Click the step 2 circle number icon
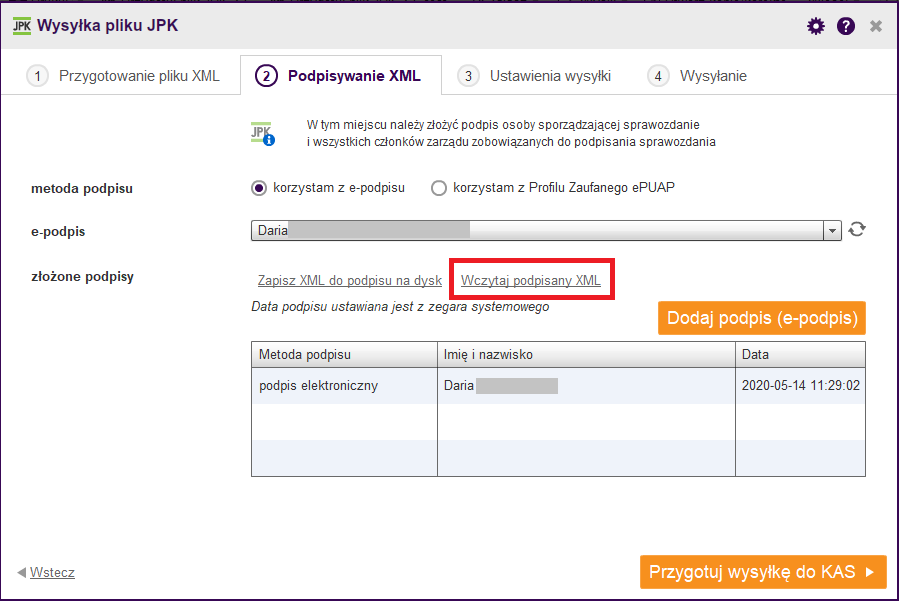 tap(266, 76)
